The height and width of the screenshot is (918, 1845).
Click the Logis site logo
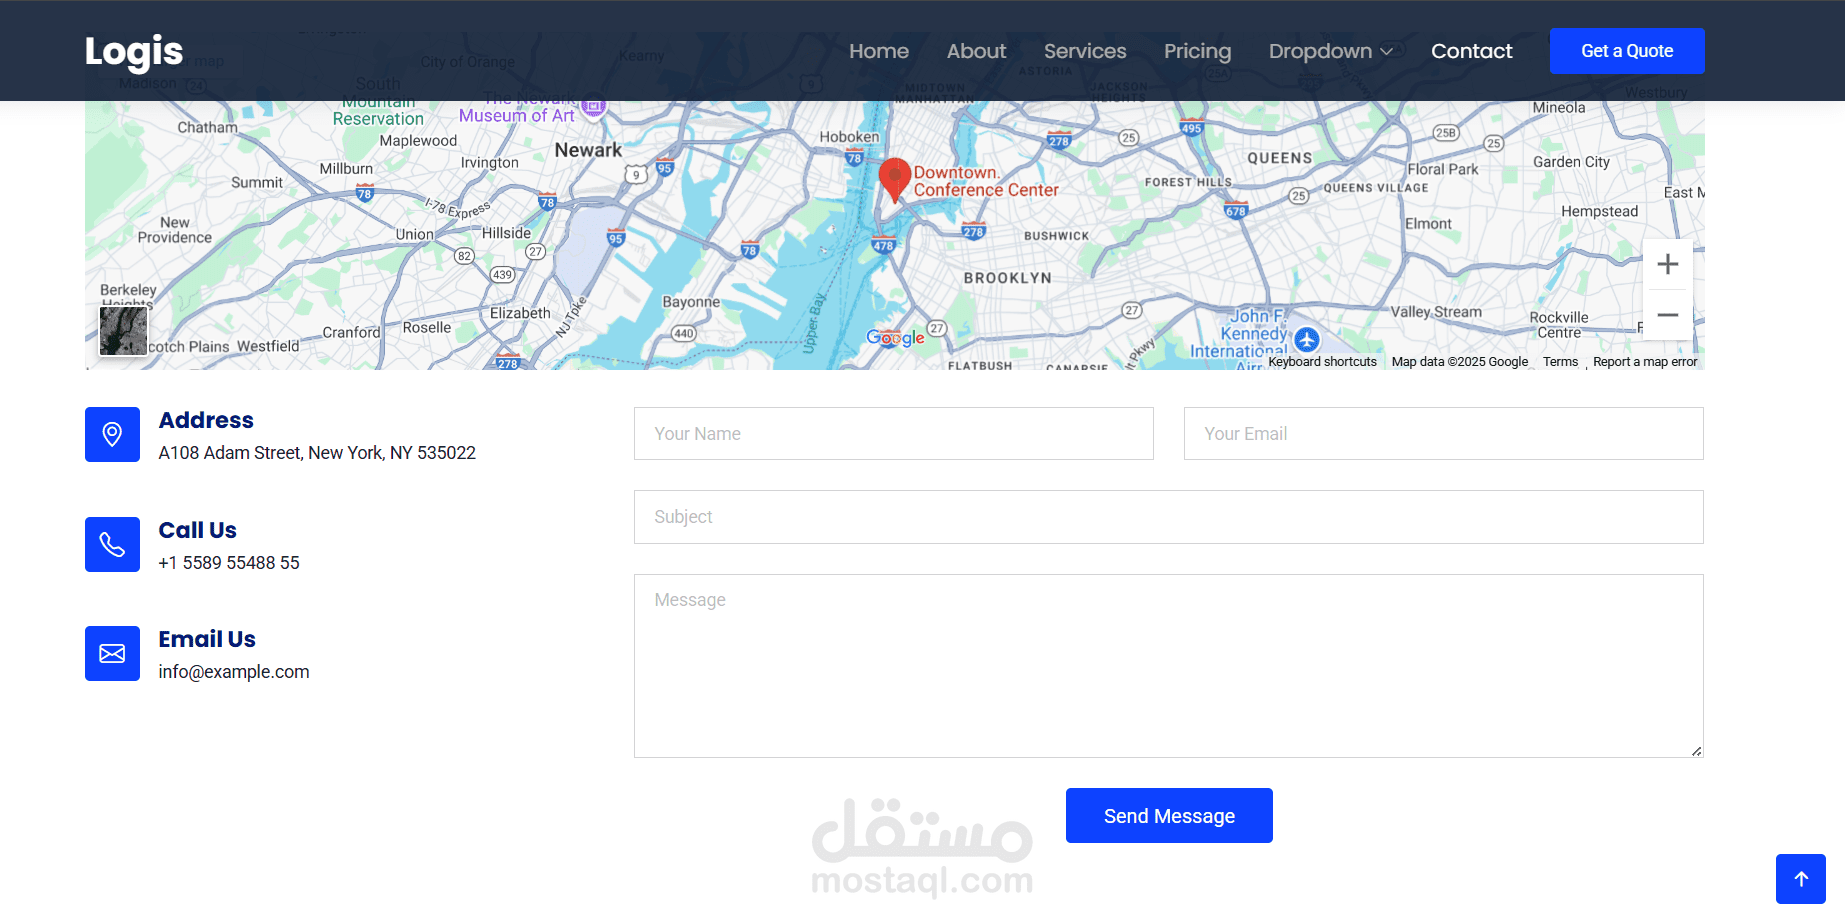[134, 51]
